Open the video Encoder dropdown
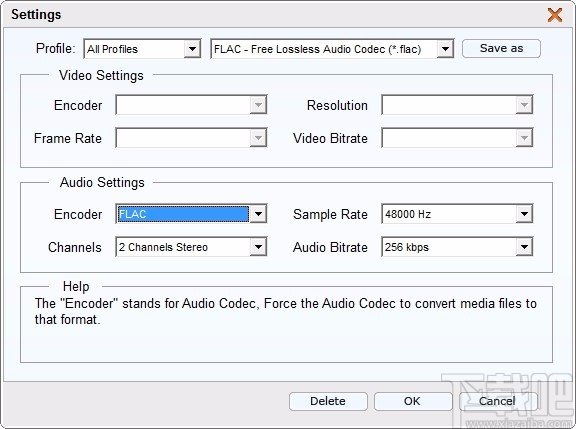The height and width of the screenshot is (429, 576). (191, 105)
